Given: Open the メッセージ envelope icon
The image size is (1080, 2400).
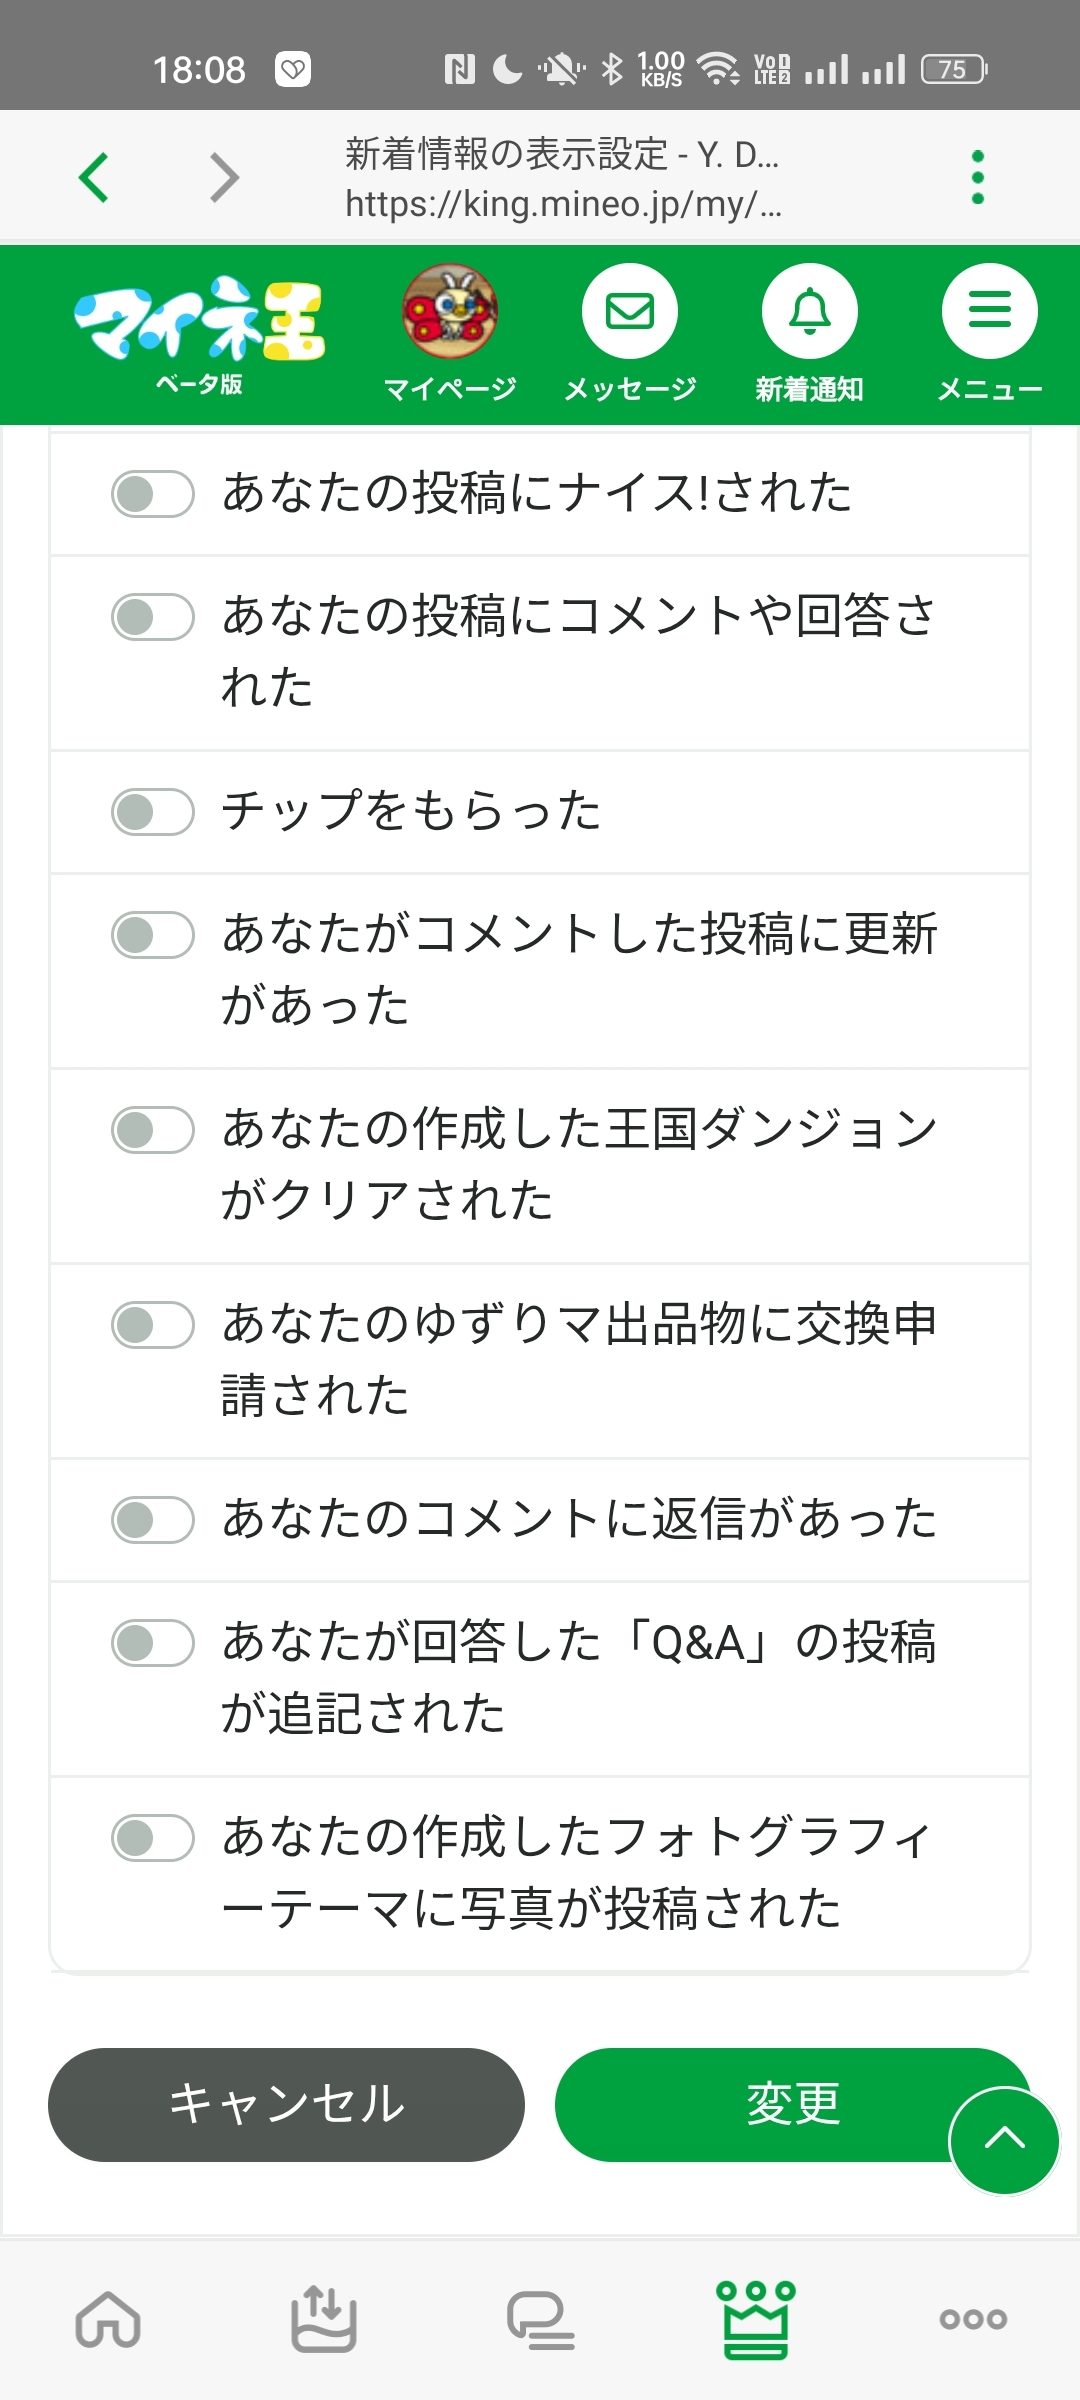Looking at the screenshot, I should (630, 312).
